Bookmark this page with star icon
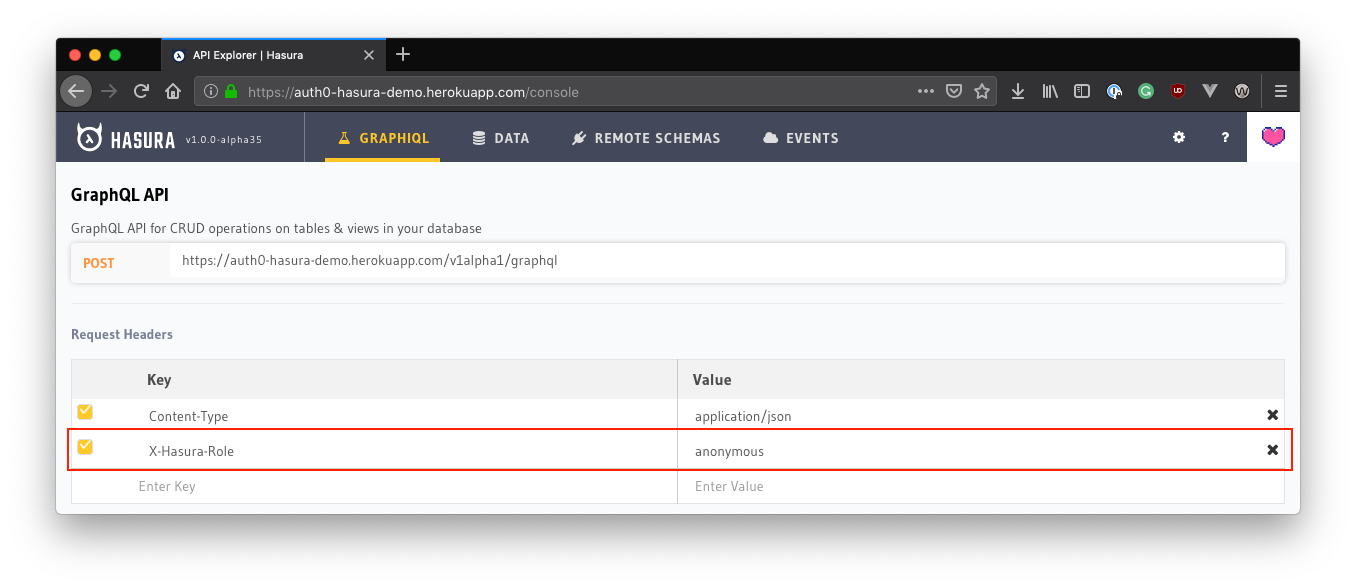Screen dimensions: 1356x588 pos(982,91)
